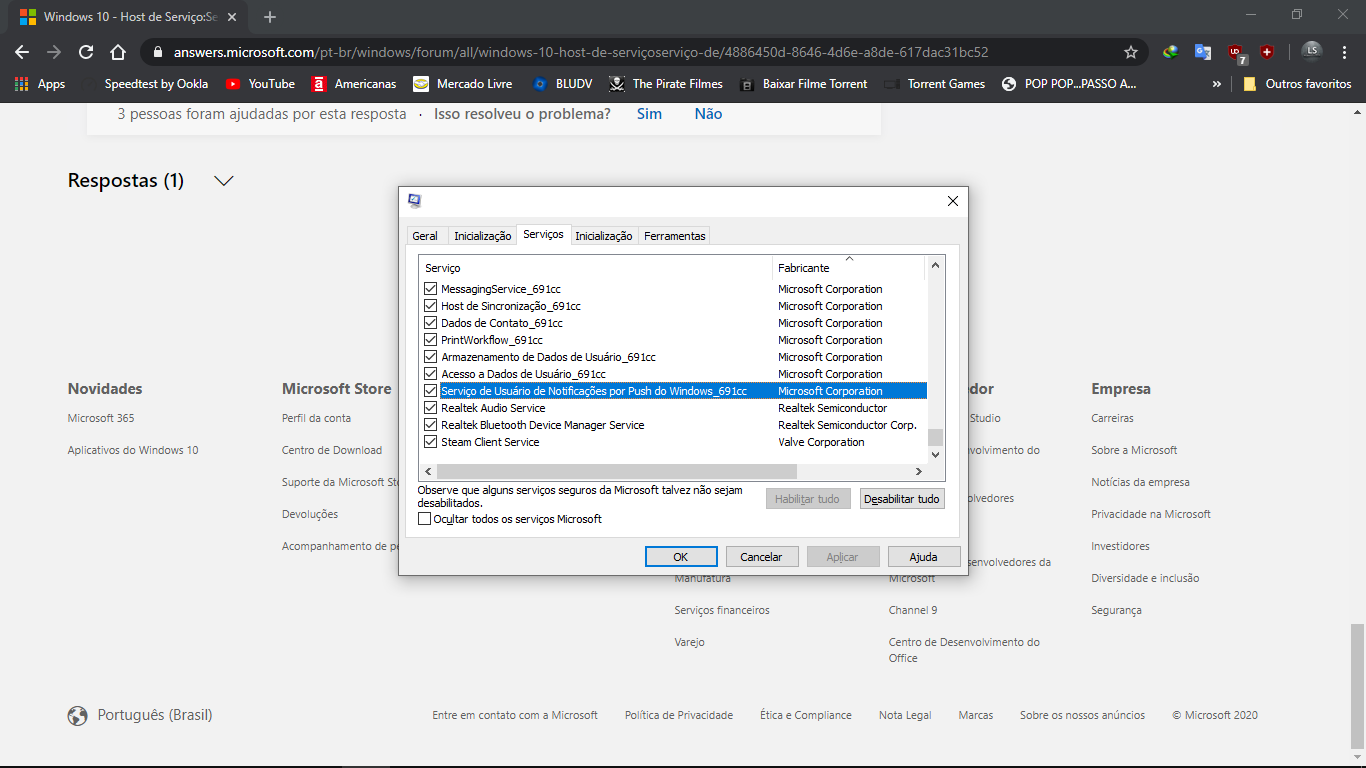Confirm the dialog with OK
The image size is (1366, 768).
(681, 557)
